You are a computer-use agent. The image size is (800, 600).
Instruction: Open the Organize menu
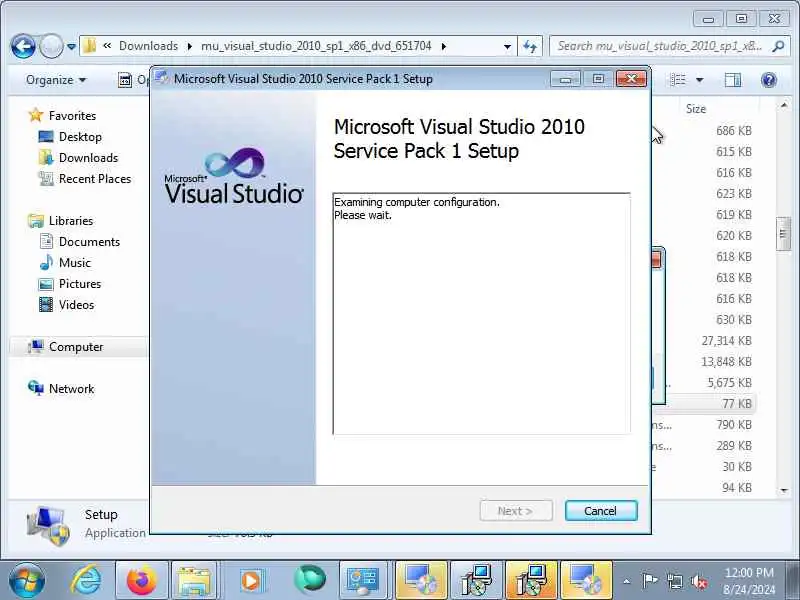pyautogui.click(x=56, y=80)
